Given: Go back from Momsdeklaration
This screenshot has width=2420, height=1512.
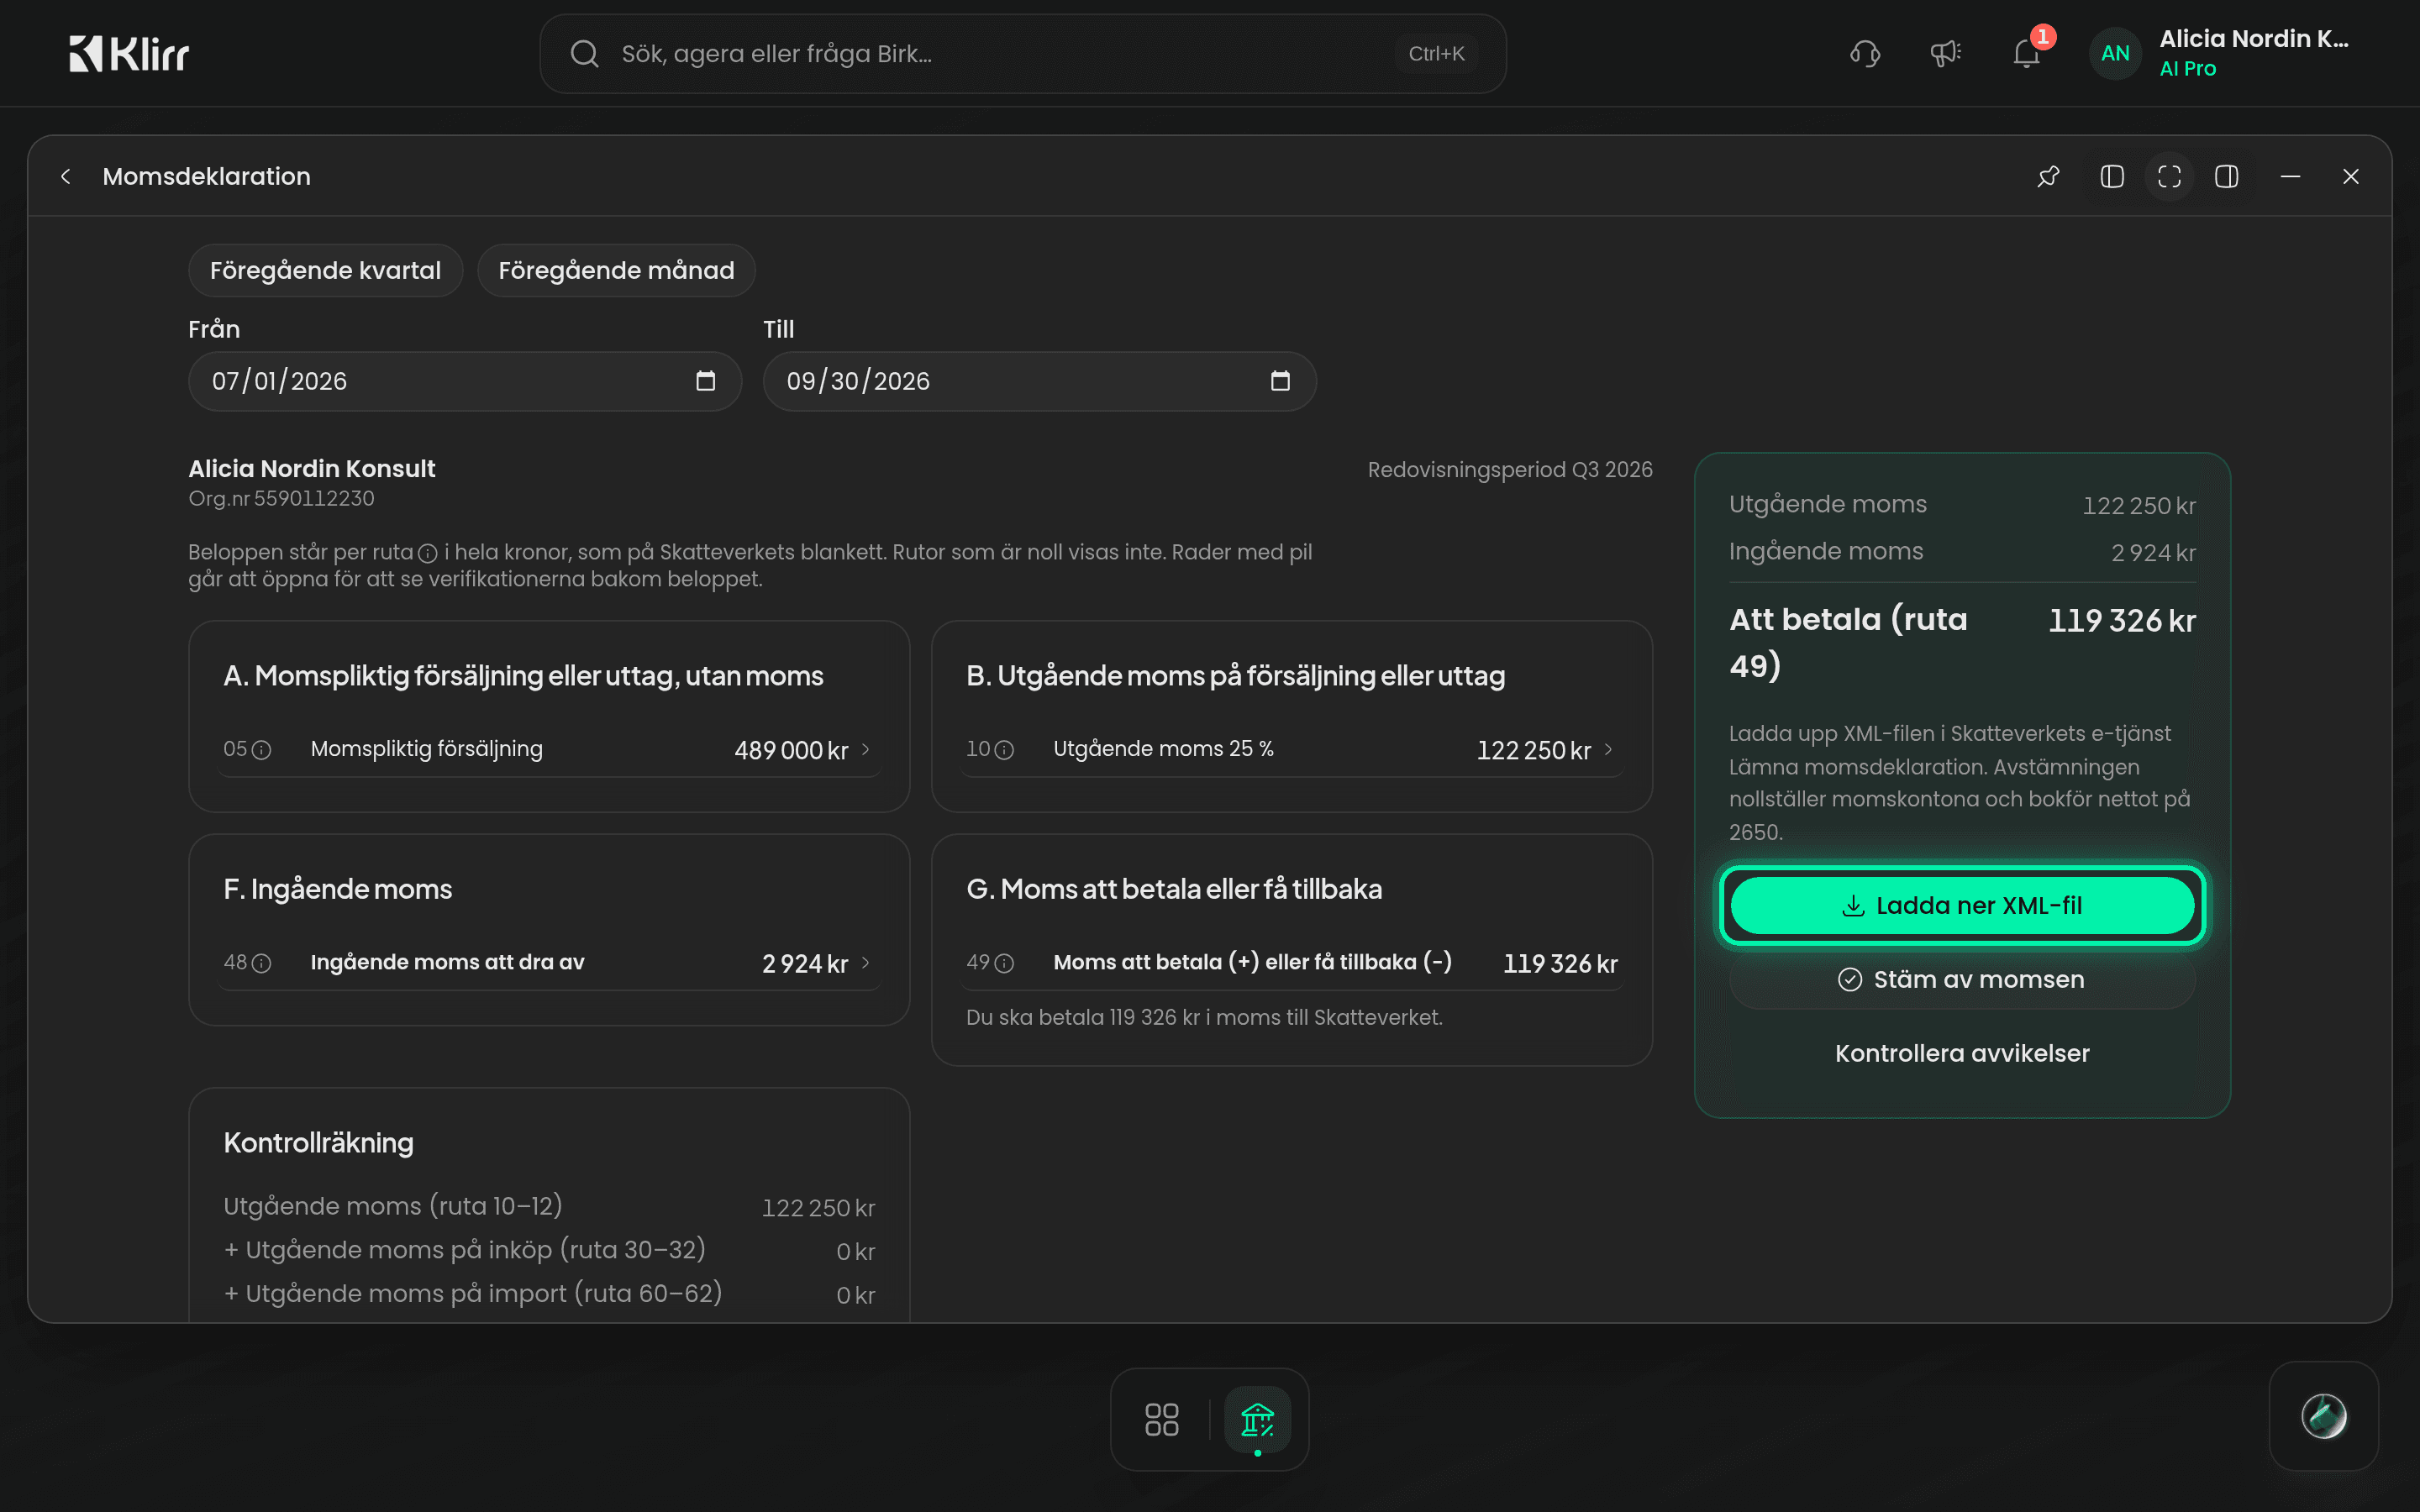Looking at the screenshot, I should point(66,176).
